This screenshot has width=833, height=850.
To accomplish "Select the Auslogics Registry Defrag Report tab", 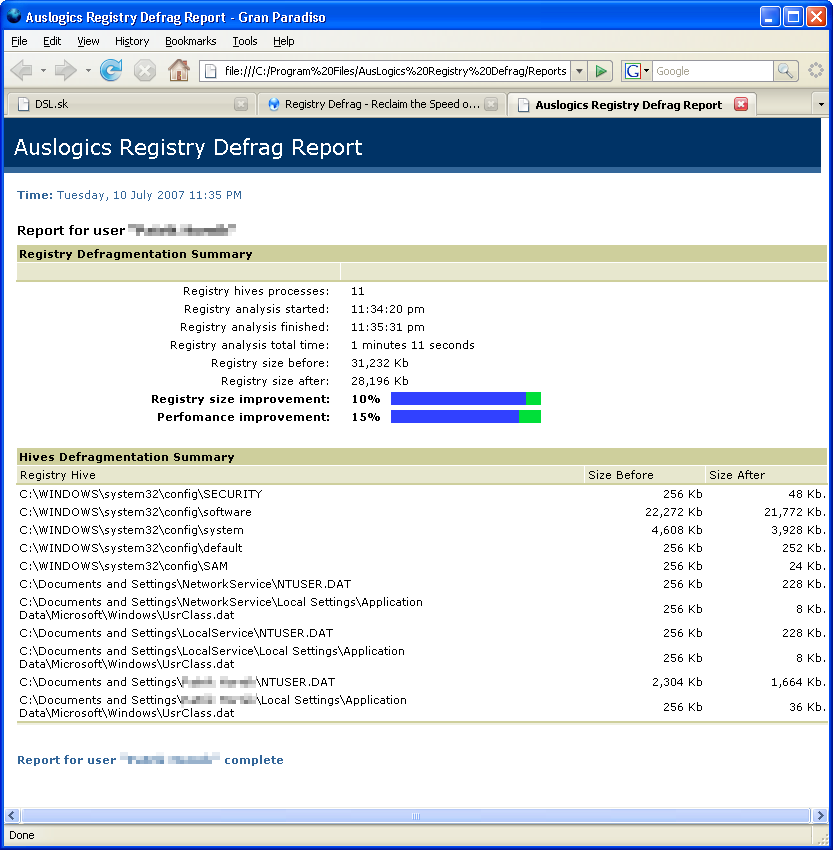I will pyautogui.click(x=631, y=105).
